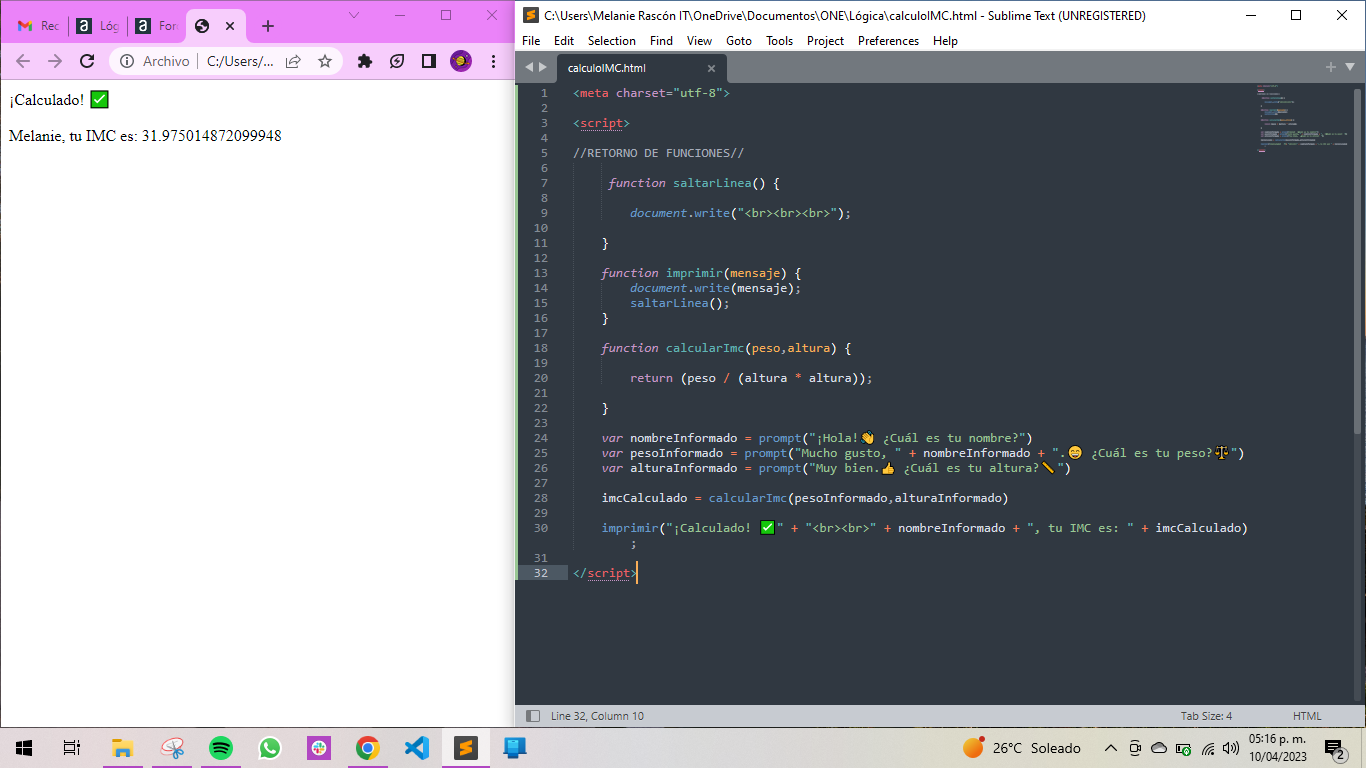The width and height of the screenshot is (1366, 768).
Task: Click 'imcCalculado' at start of line 28
Action: [x=644, y=498]
